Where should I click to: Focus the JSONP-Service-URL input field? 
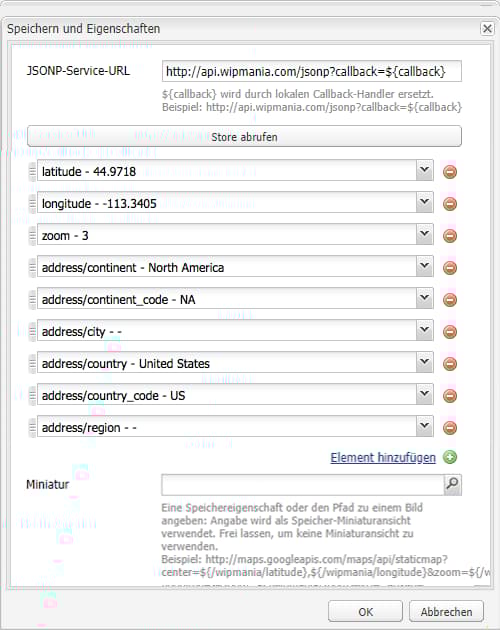pyautogui.click(x=311, y=72)
